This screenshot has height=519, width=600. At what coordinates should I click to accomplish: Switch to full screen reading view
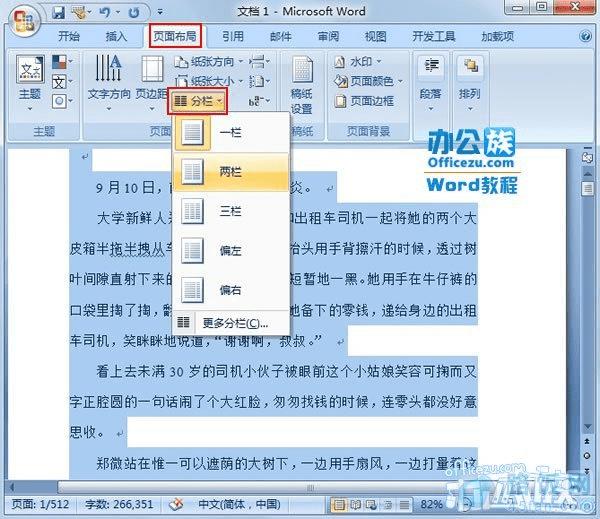tap(355, 505)
